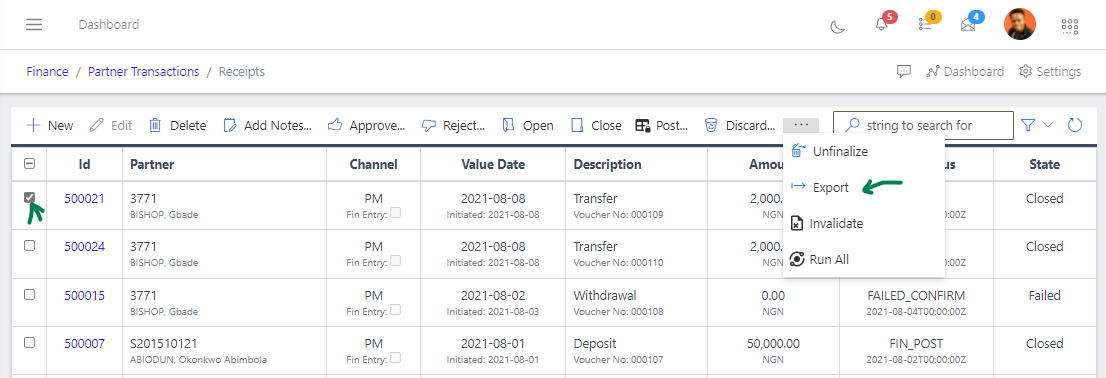Click the Withdrawal description cell
Image resolution: width=1106 pixels, height=378 pixels.
click(x=636, y=302)
